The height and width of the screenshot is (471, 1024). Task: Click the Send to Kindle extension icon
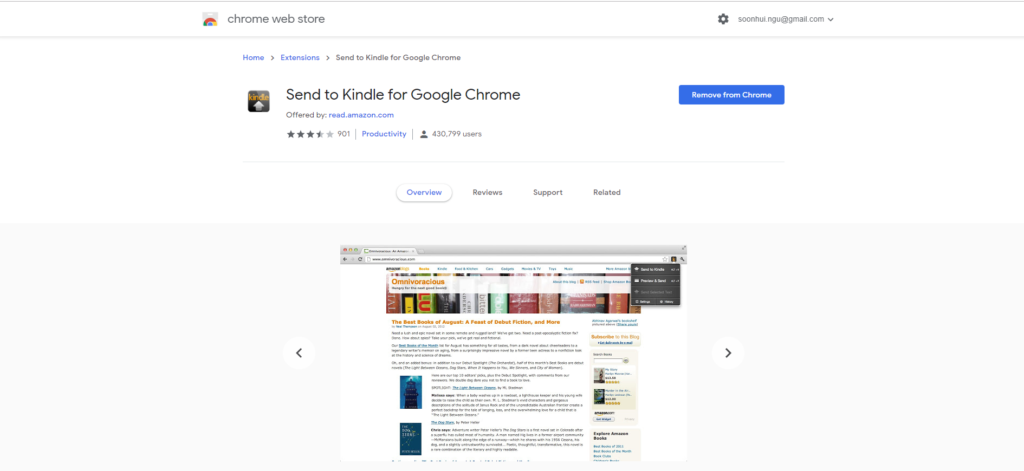[259, 101]
